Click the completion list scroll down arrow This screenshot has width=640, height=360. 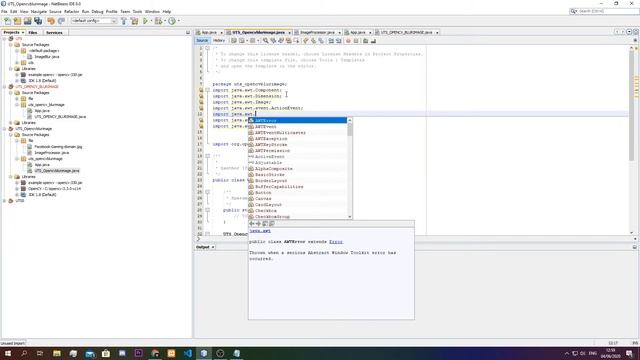350,217
